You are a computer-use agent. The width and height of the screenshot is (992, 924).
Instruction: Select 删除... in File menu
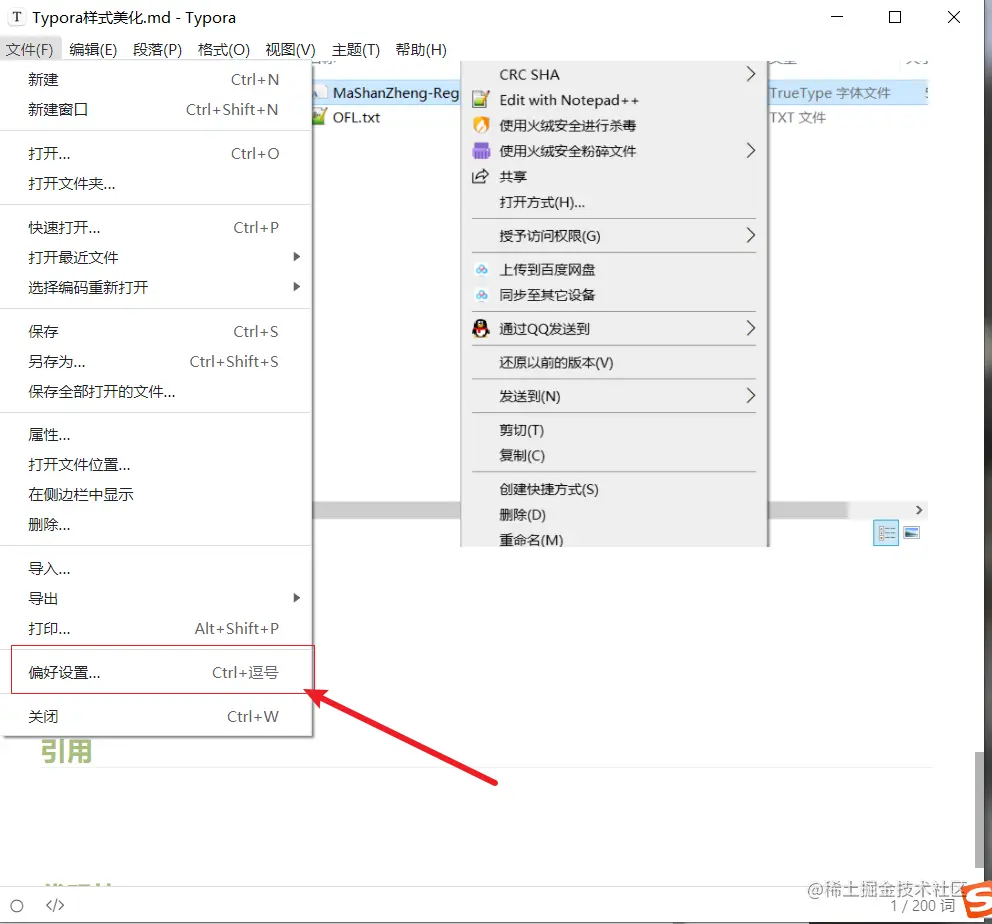point(156,524)
